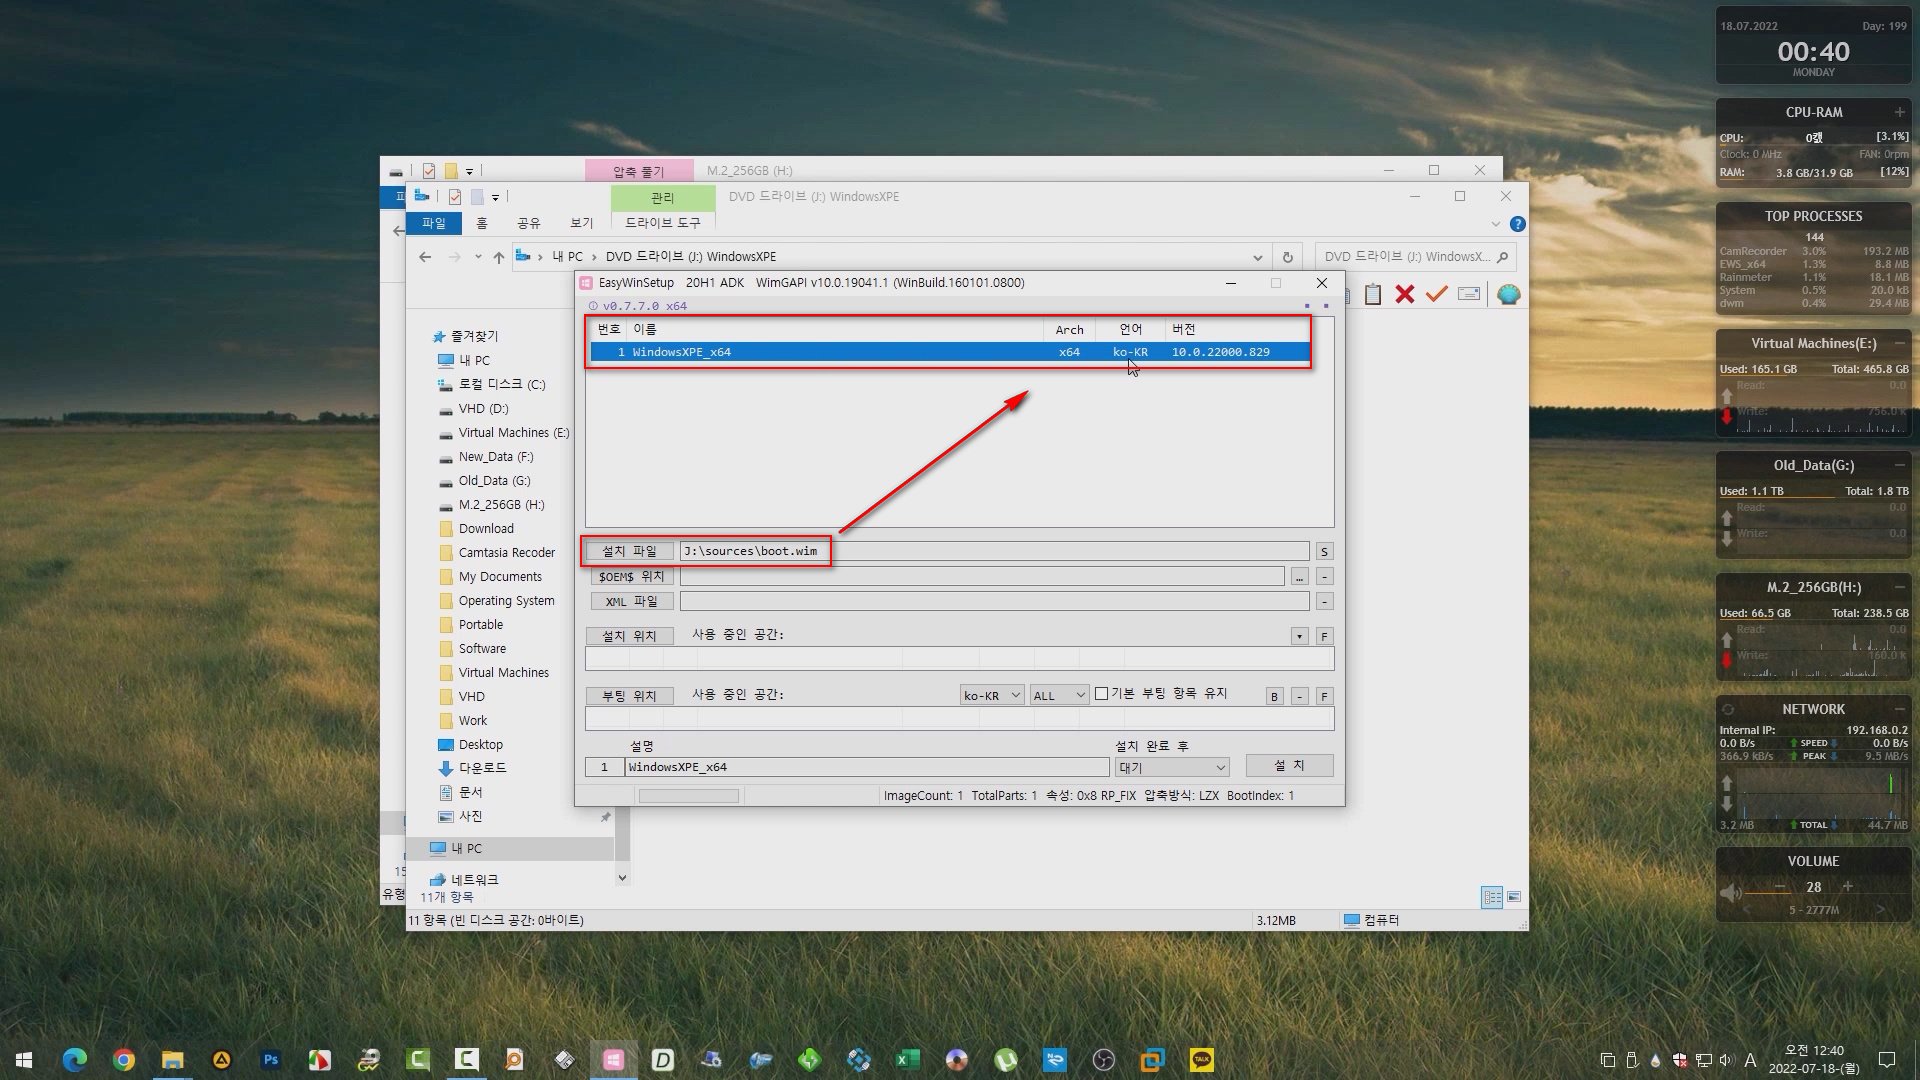Click the install file path field

[x=994, y=551]
